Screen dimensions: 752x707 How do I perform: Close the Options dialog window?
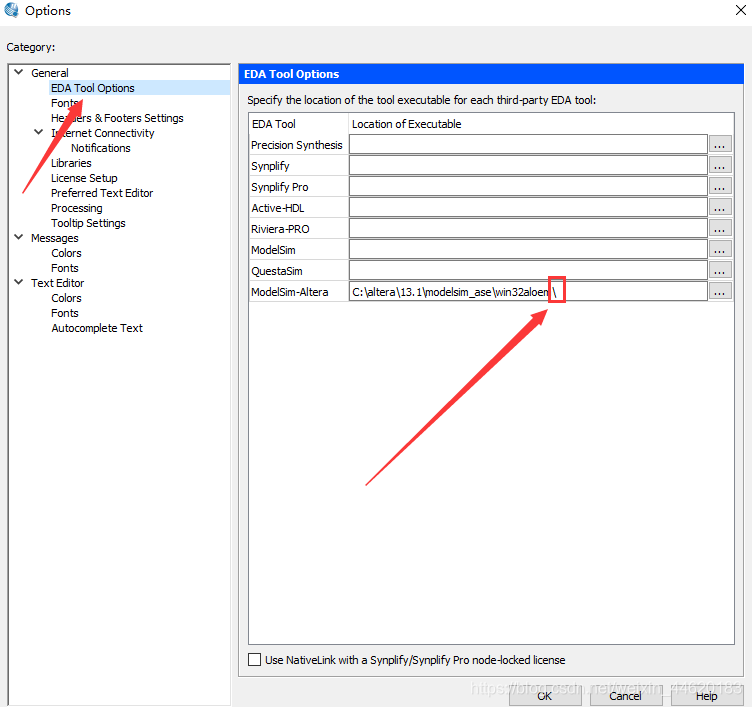740,10
